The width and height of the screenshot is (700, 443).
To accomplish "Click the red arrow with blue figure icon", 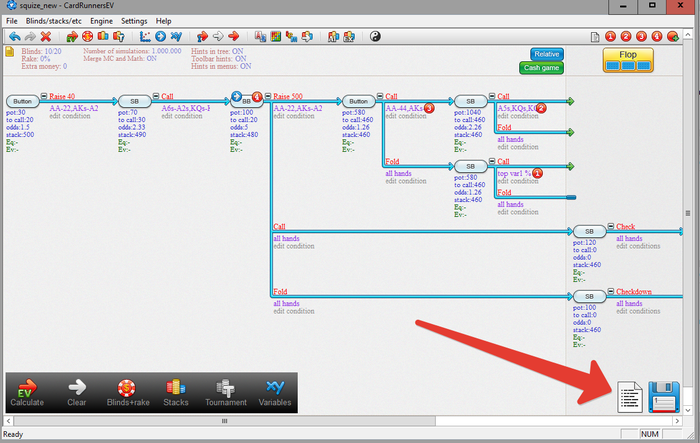I will (x=203, y=37).
